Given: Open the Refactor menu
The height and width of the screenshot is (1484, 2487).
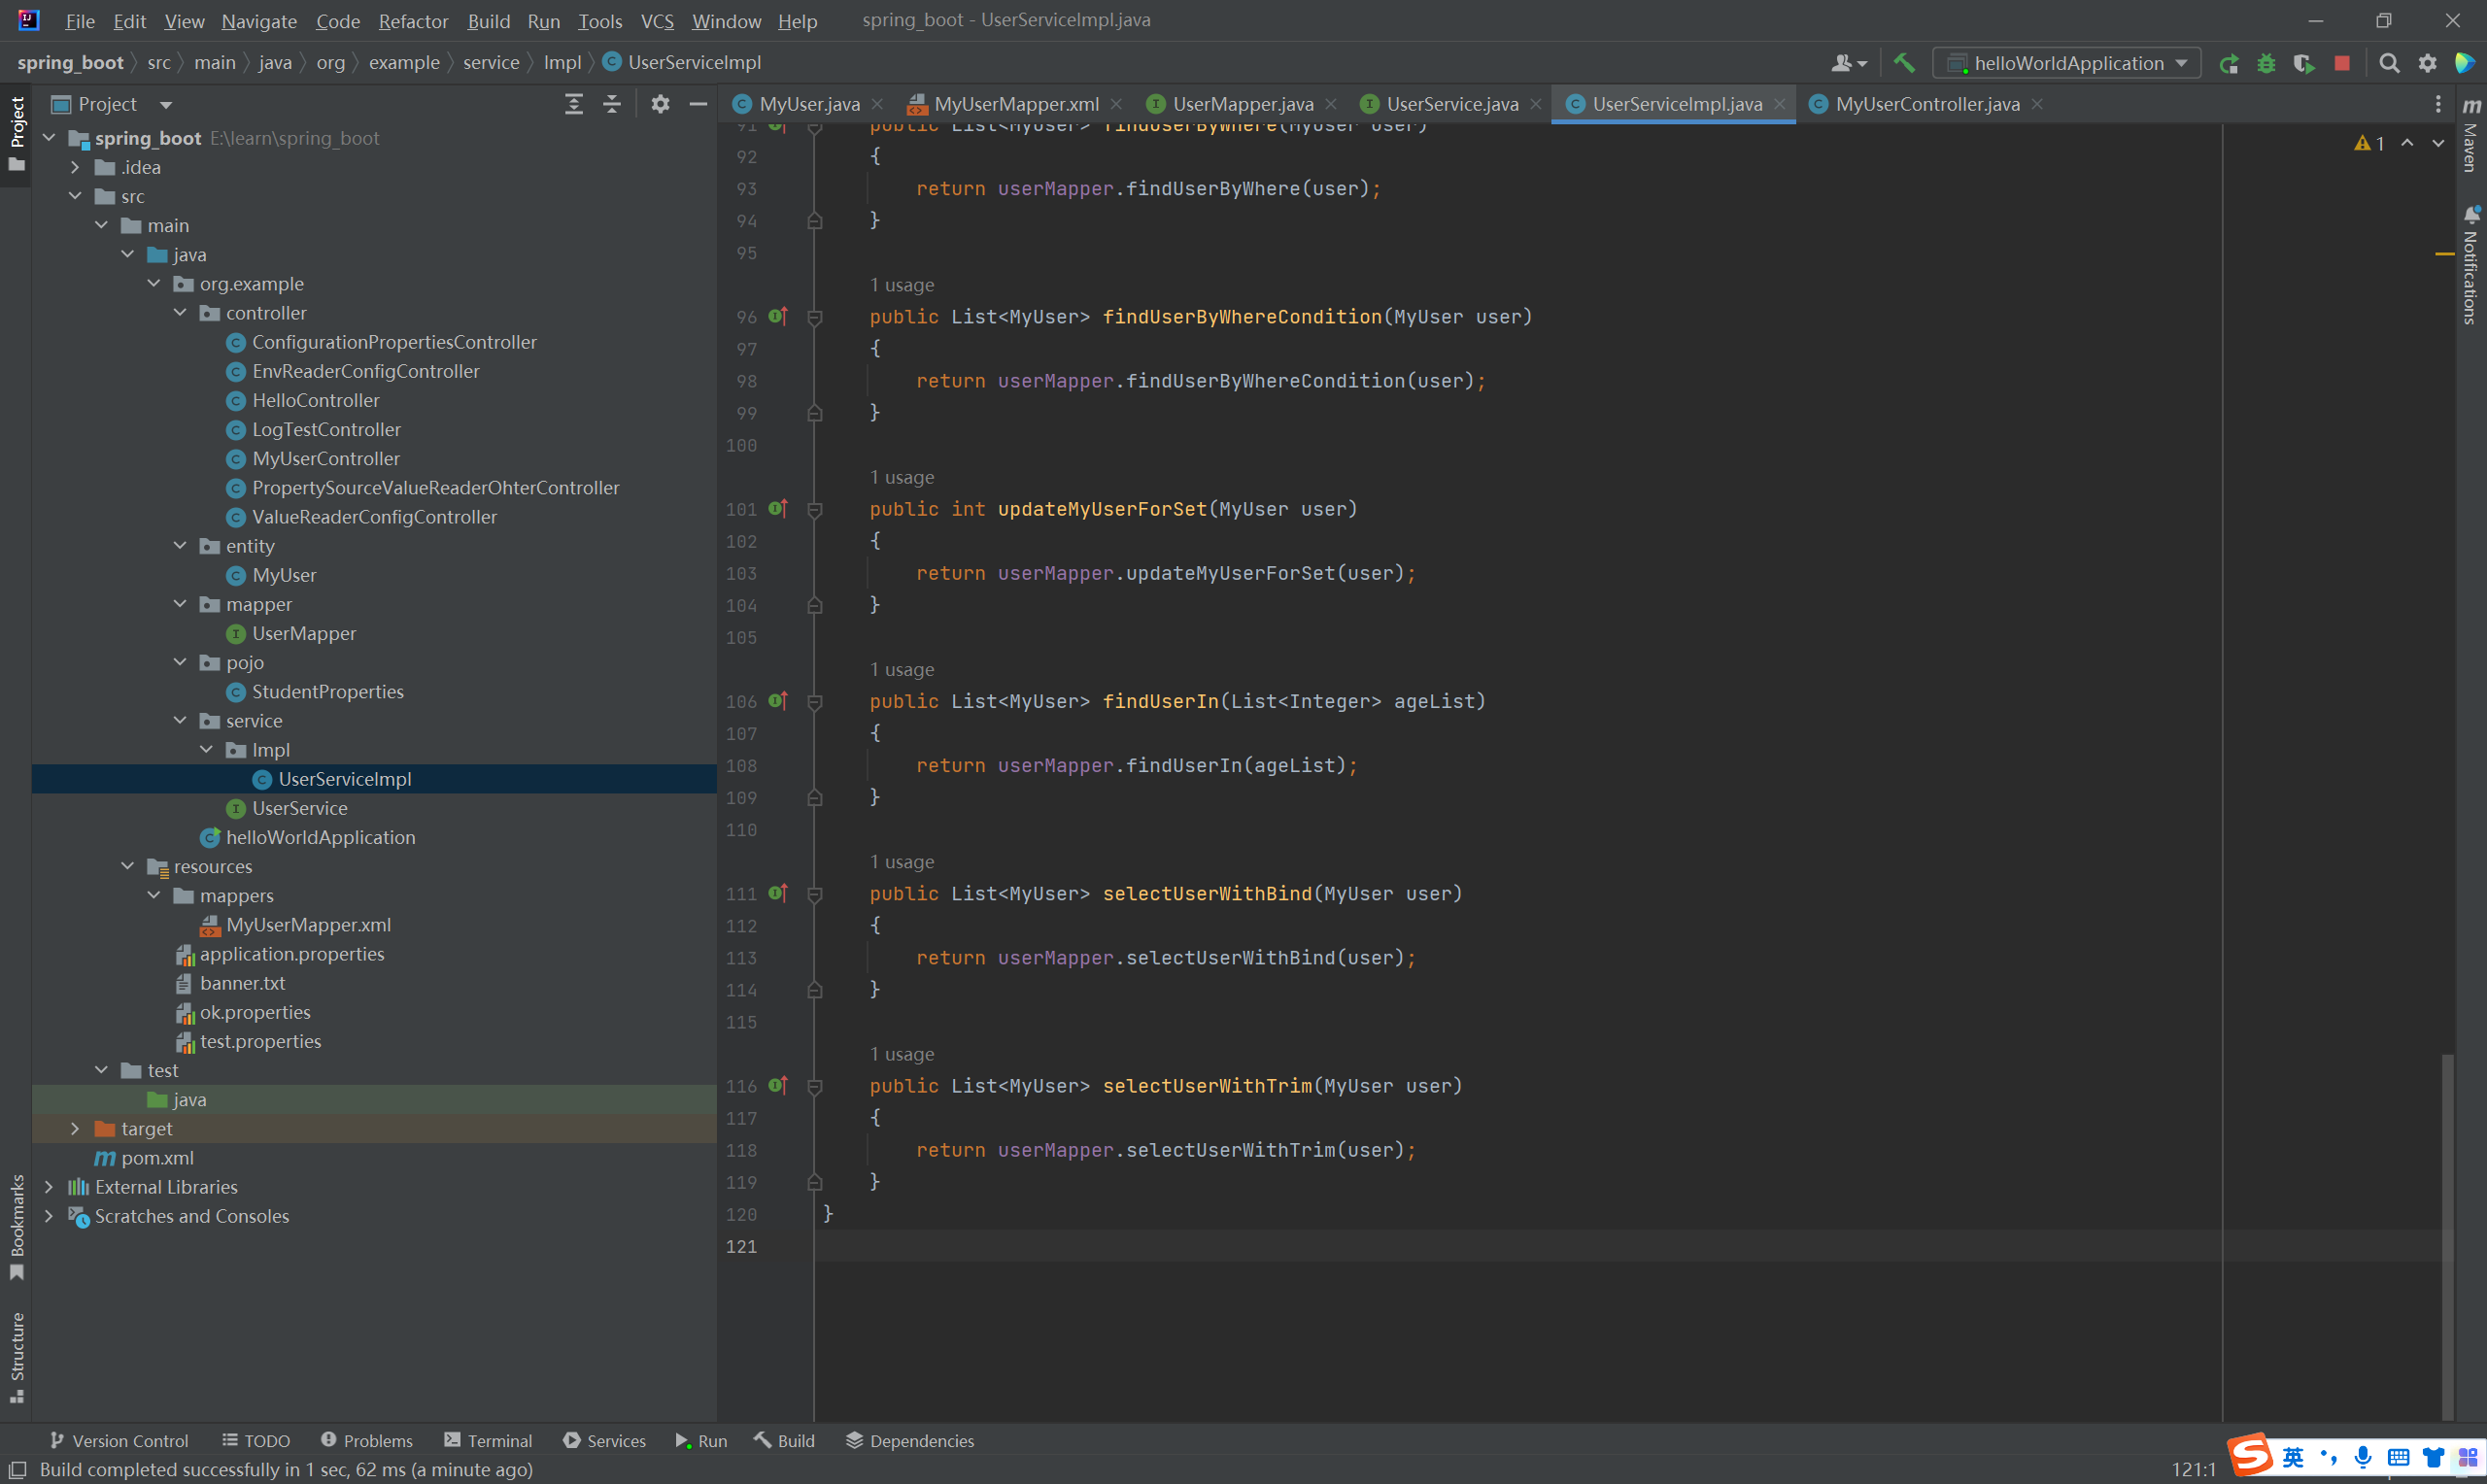Looking at the screenshot, I should [412, 21].
